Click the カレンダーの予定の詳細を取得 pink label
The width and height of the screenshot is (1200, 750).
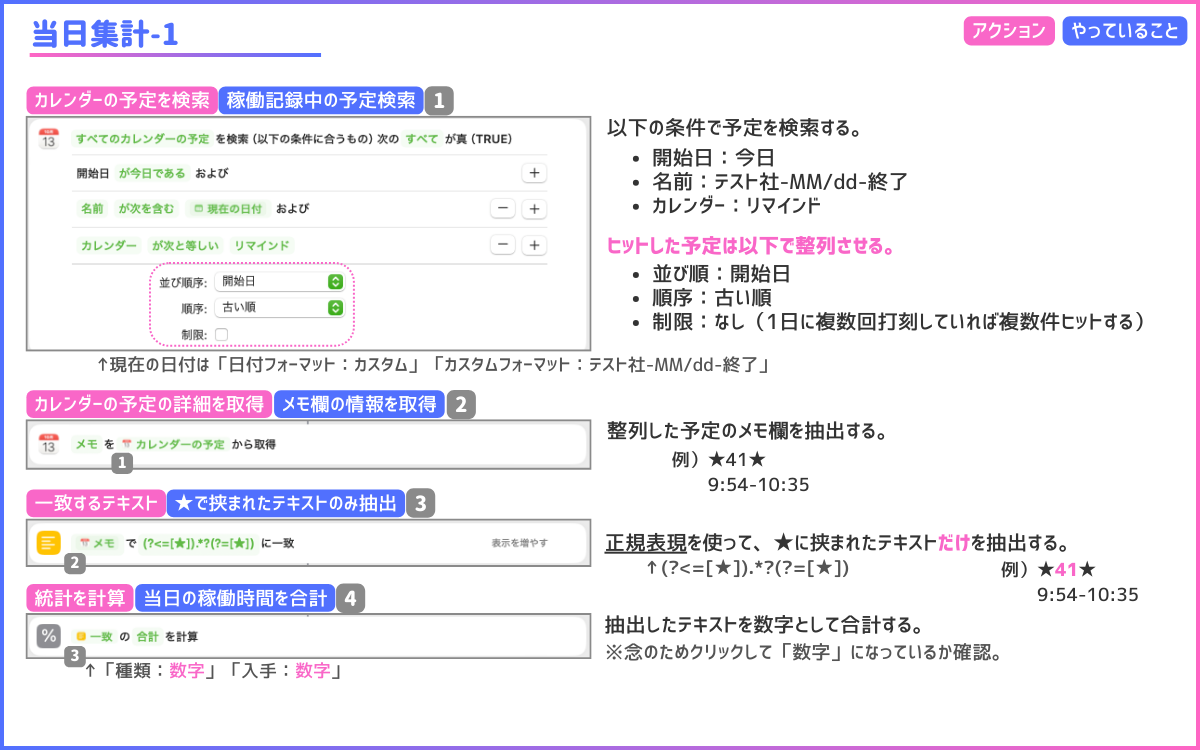pyautogui.click(x=149, y=404)
